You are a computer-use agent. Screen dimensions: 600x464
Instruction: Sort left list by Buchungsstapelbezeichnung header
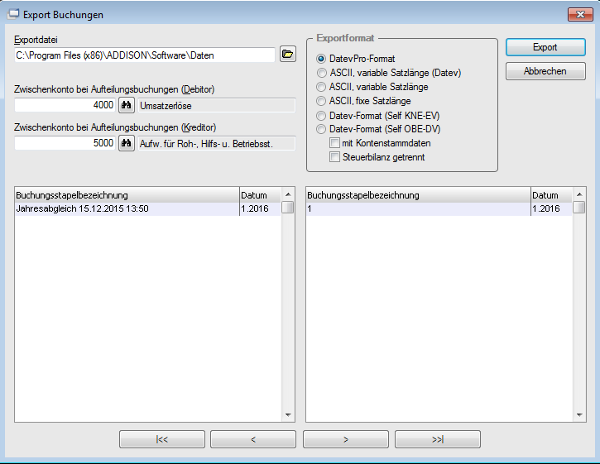click(x=127, y=195)
